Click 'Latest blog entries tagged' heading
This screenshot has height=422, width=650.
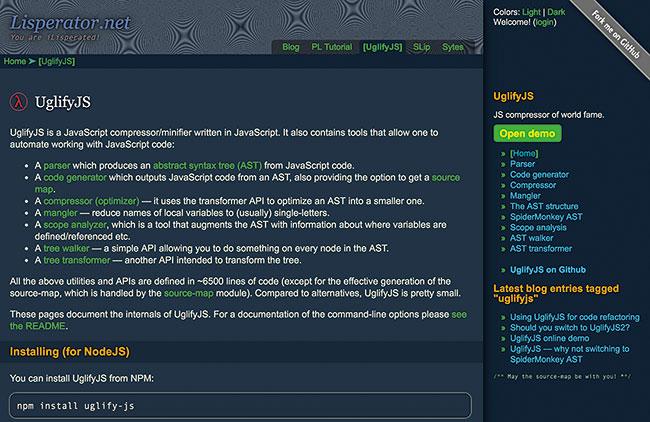click(x=556, y=293)
